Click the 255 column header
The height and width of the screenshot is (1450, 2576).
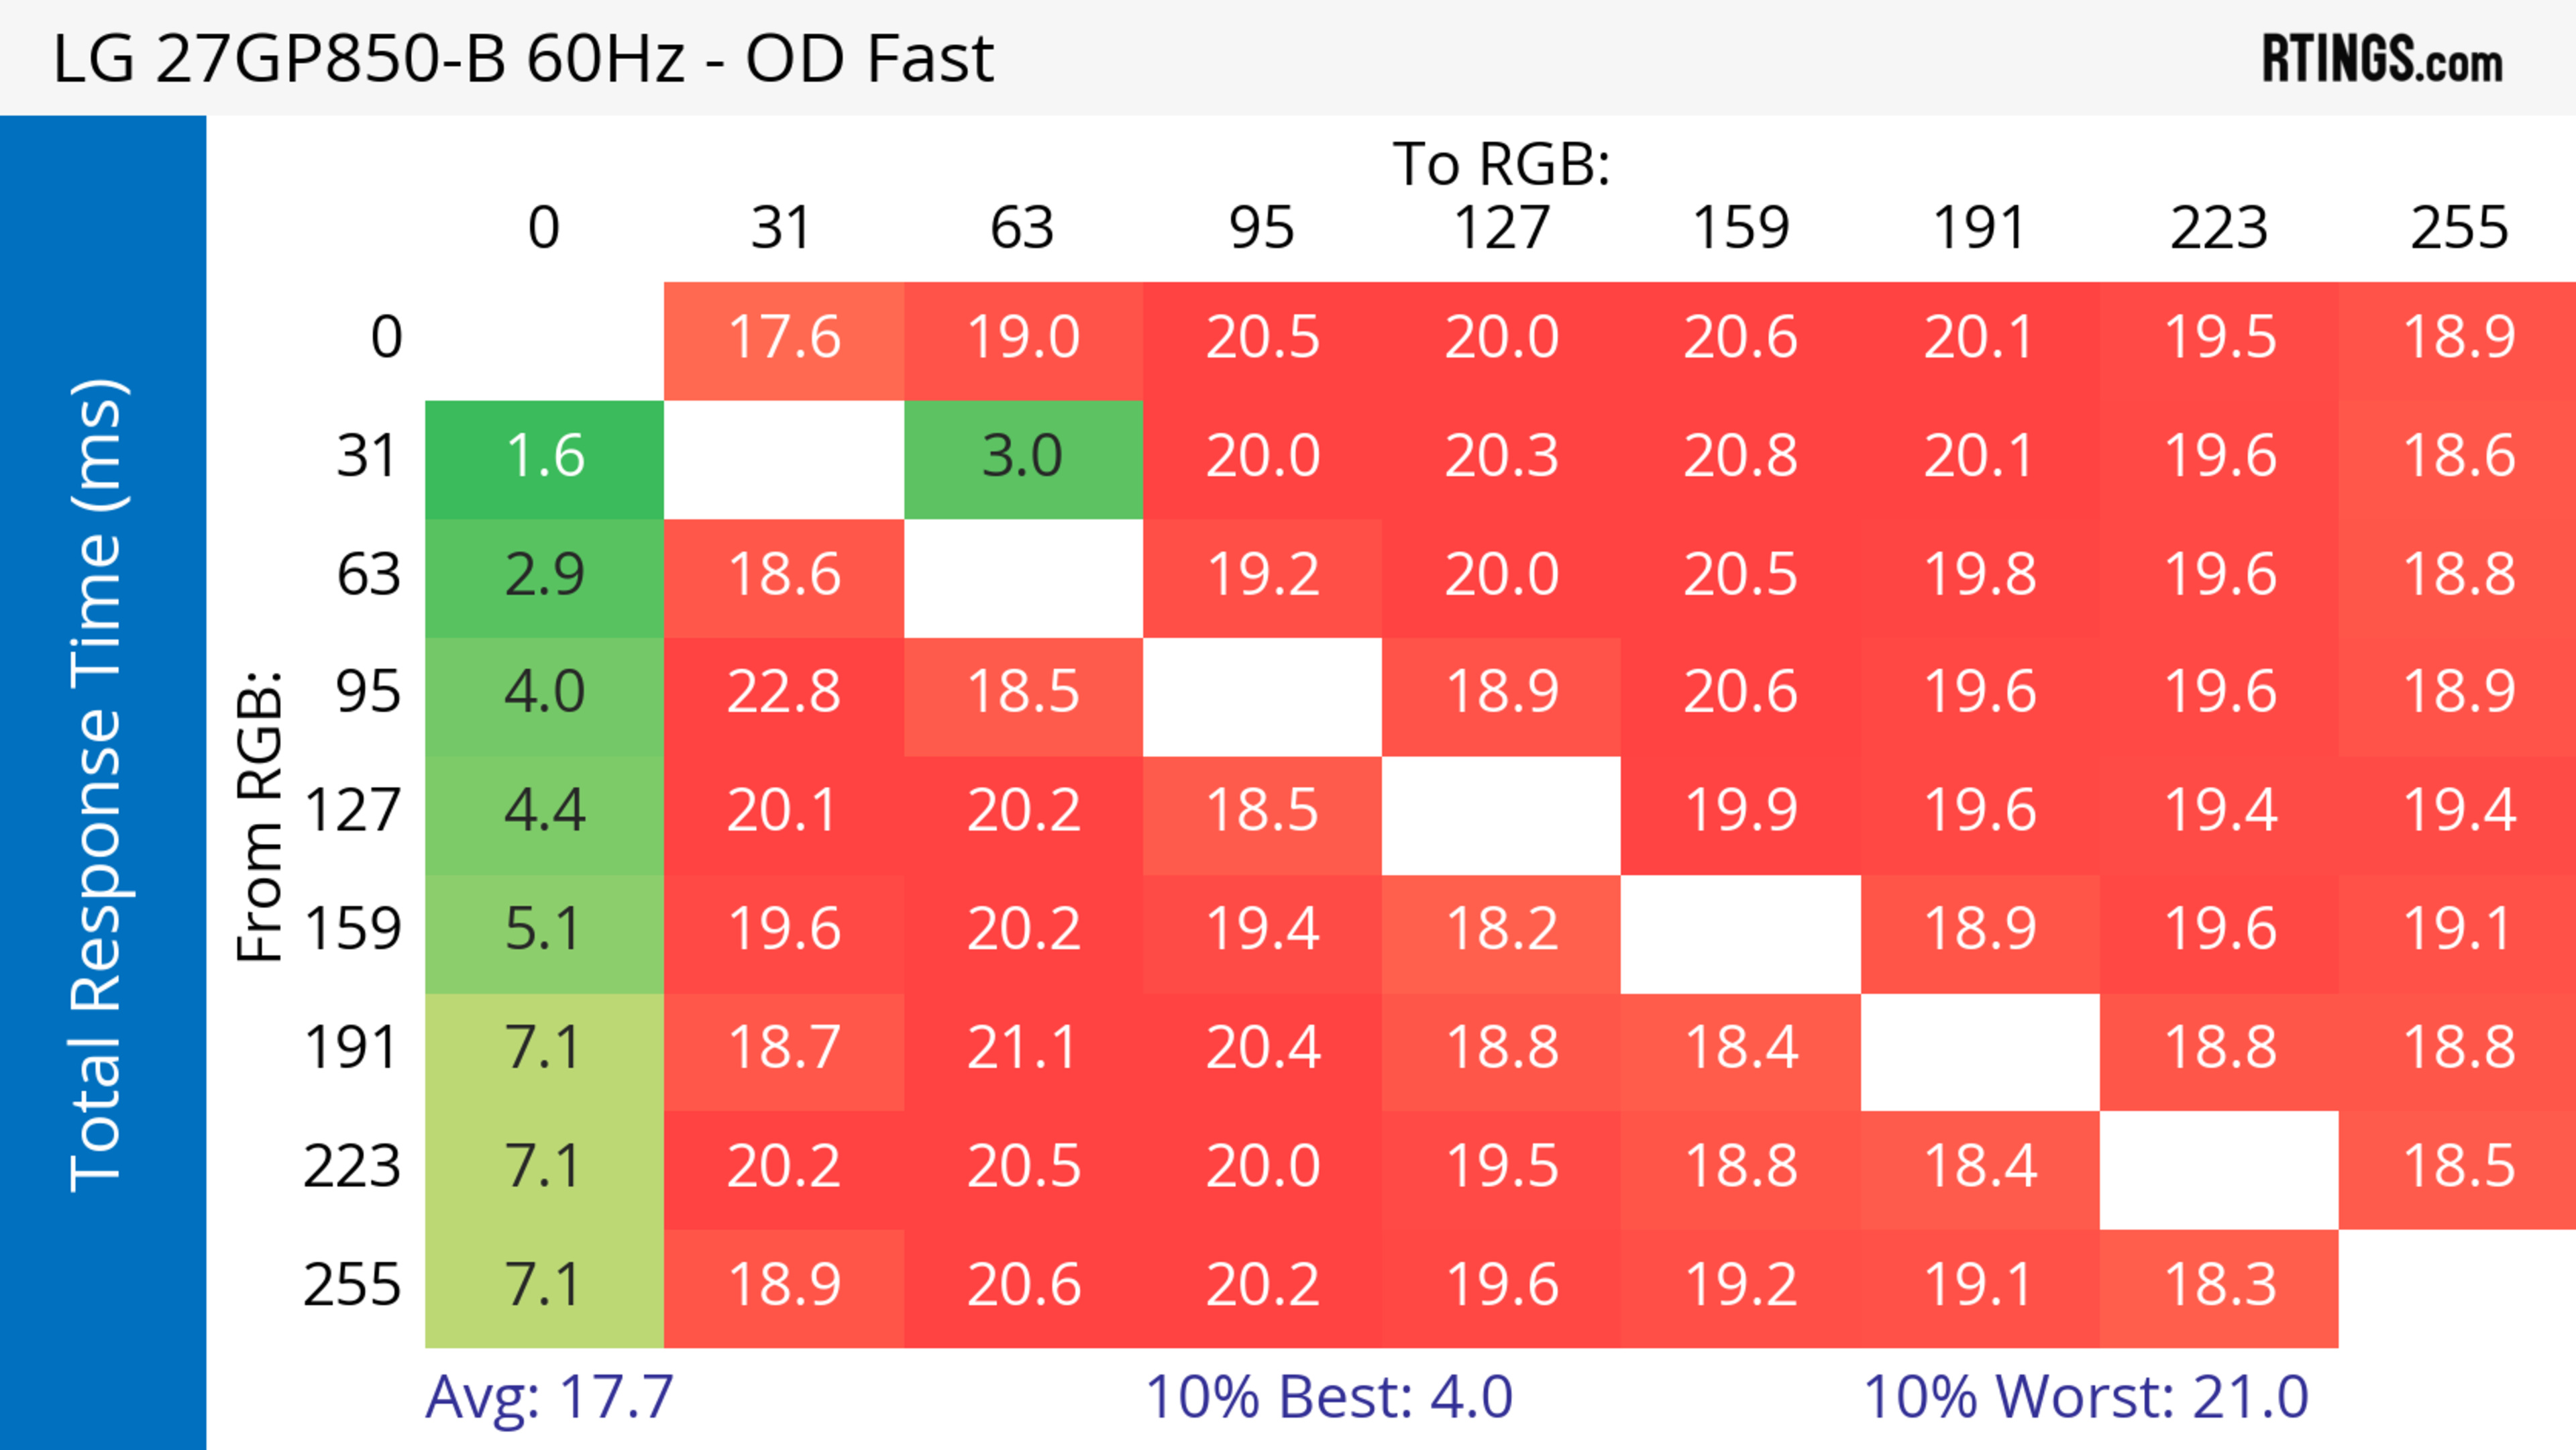click(2458, 228)
